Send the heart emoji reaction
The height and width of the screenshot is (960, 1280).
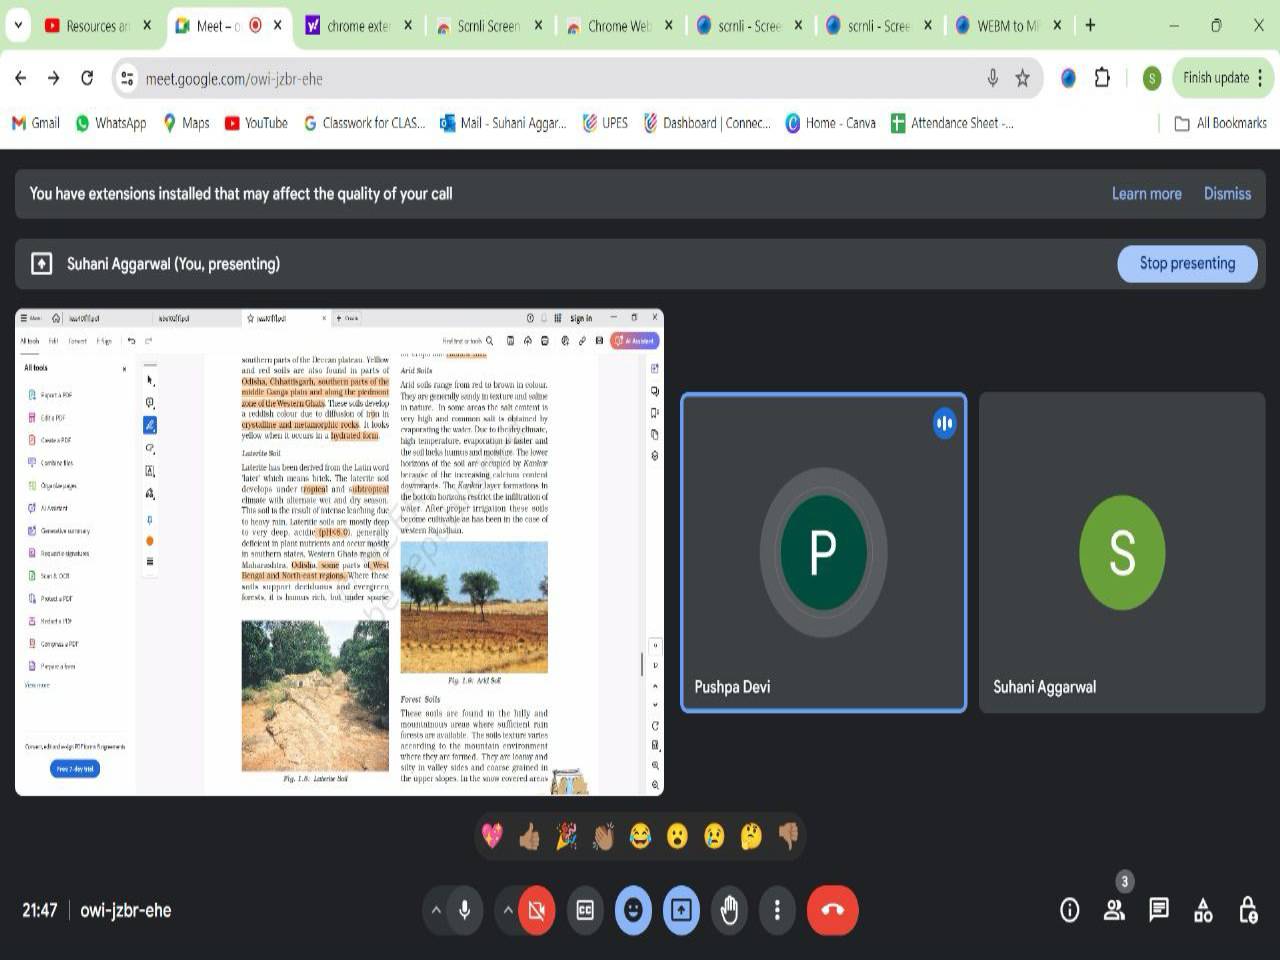[492, 836]
